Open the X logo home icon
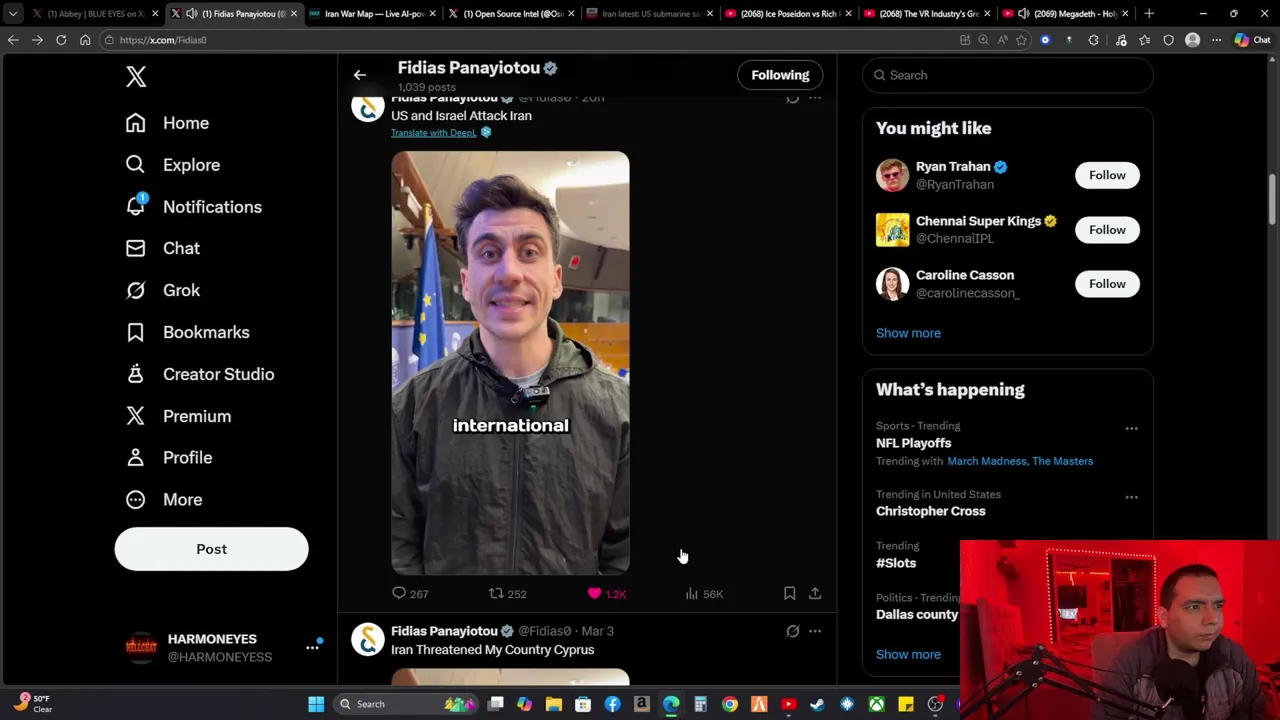 pyautogui.click(x=136, y=77)
